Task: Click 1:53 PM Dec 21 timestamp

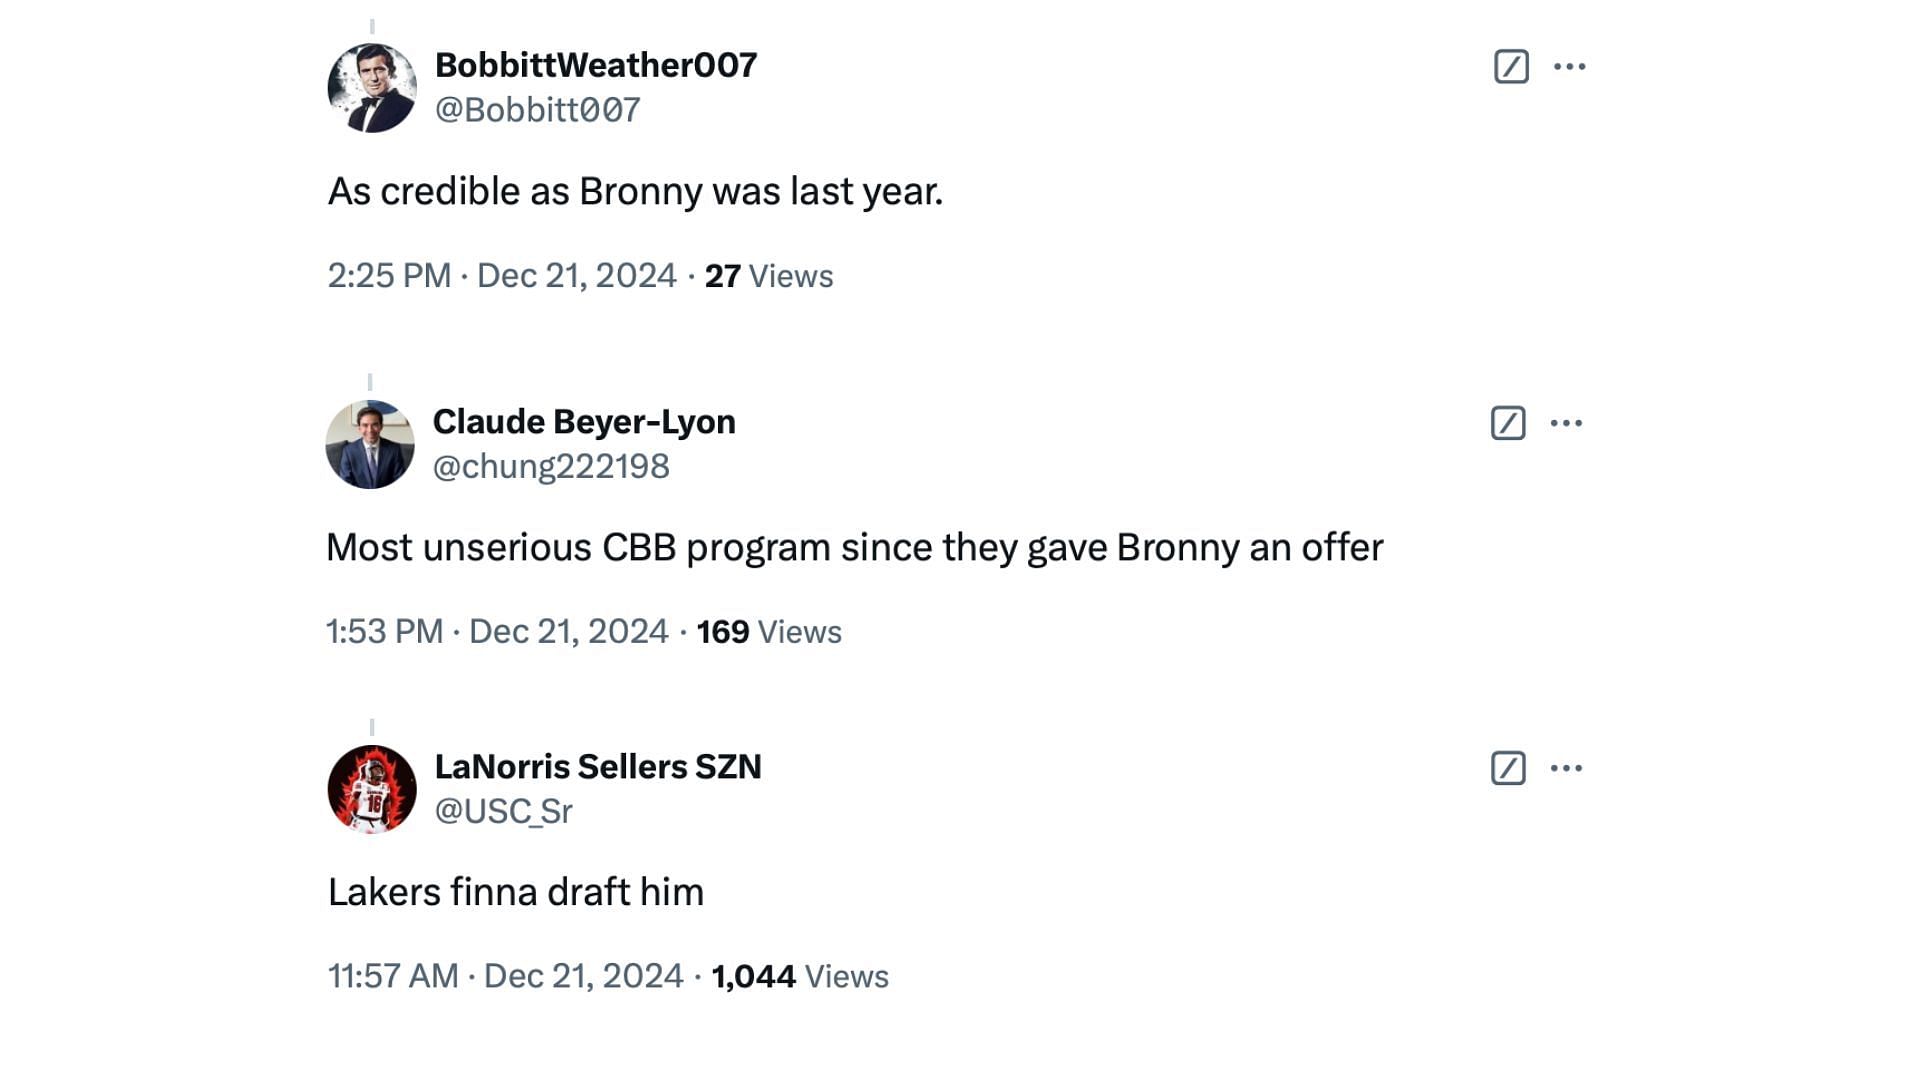Action: tap(497, 632)
